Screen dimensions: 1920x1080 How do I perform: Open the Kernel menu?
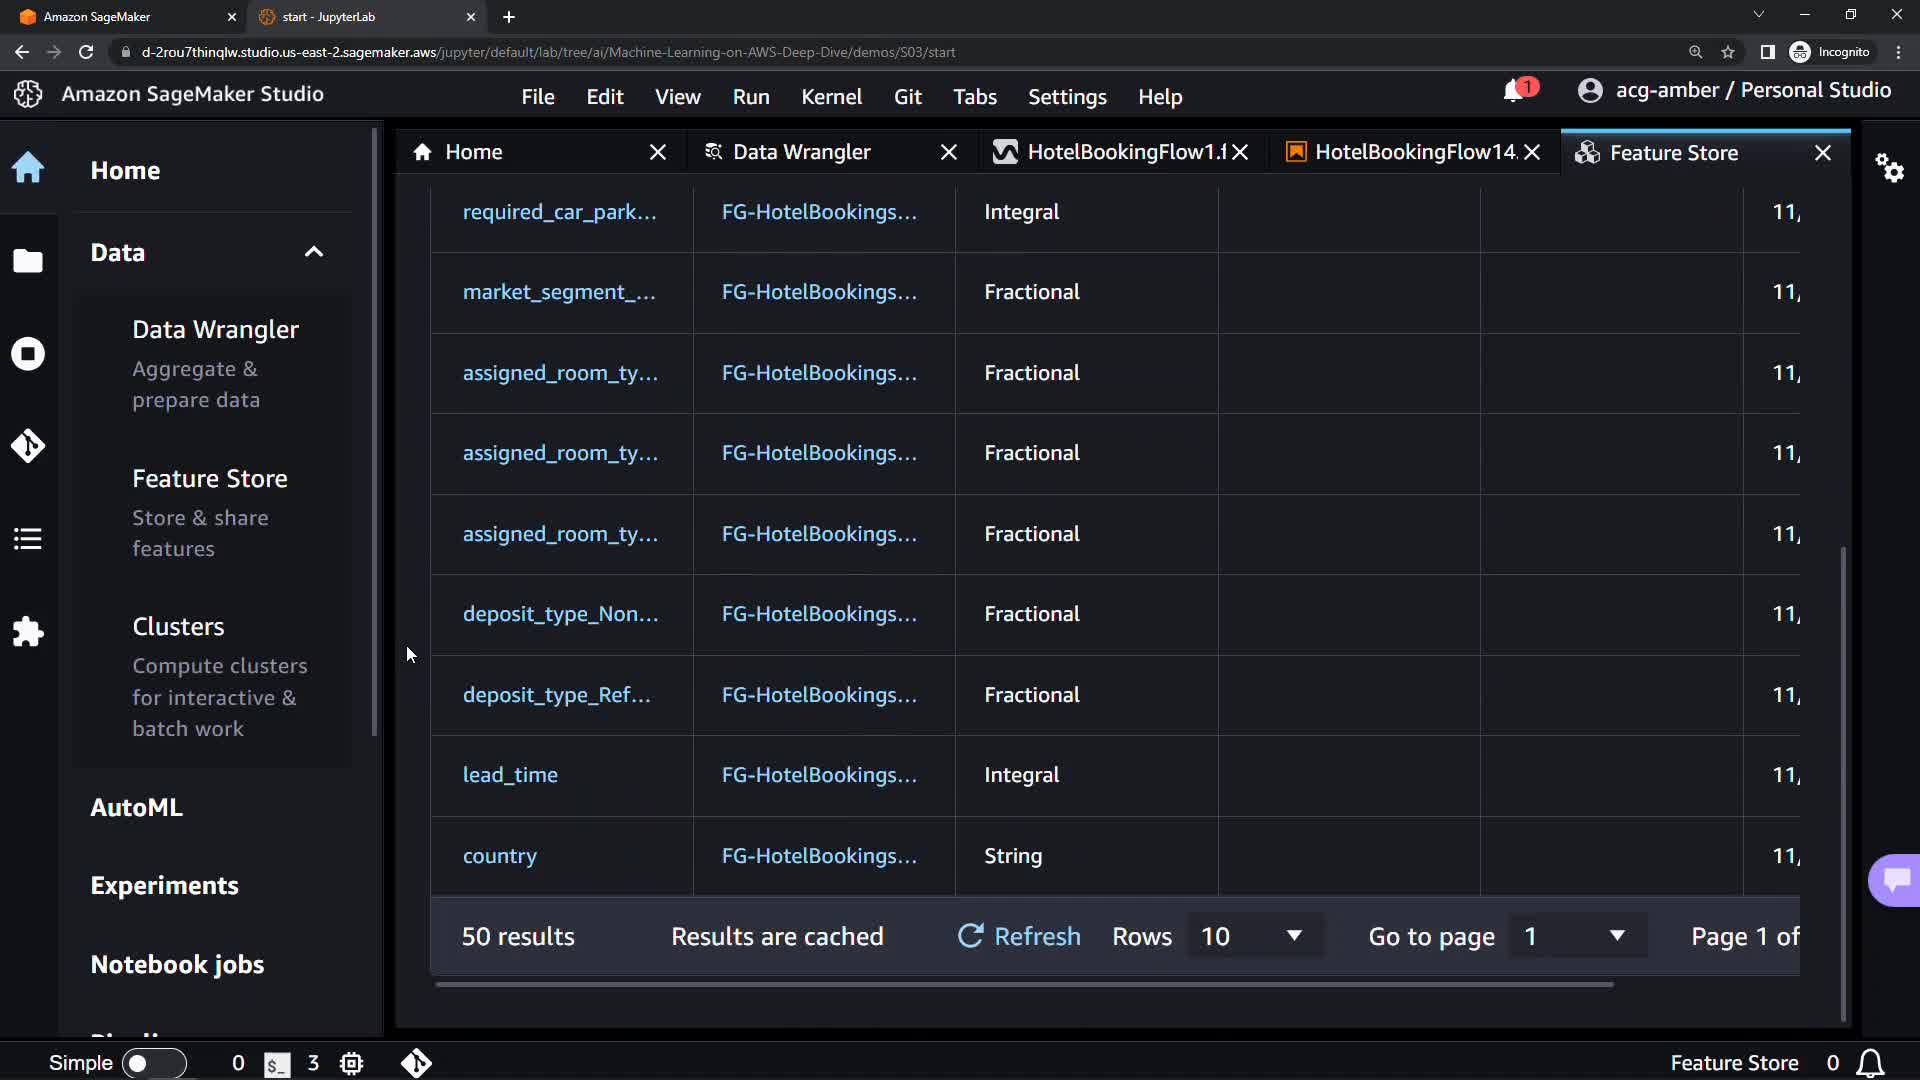tap(830, 97)
